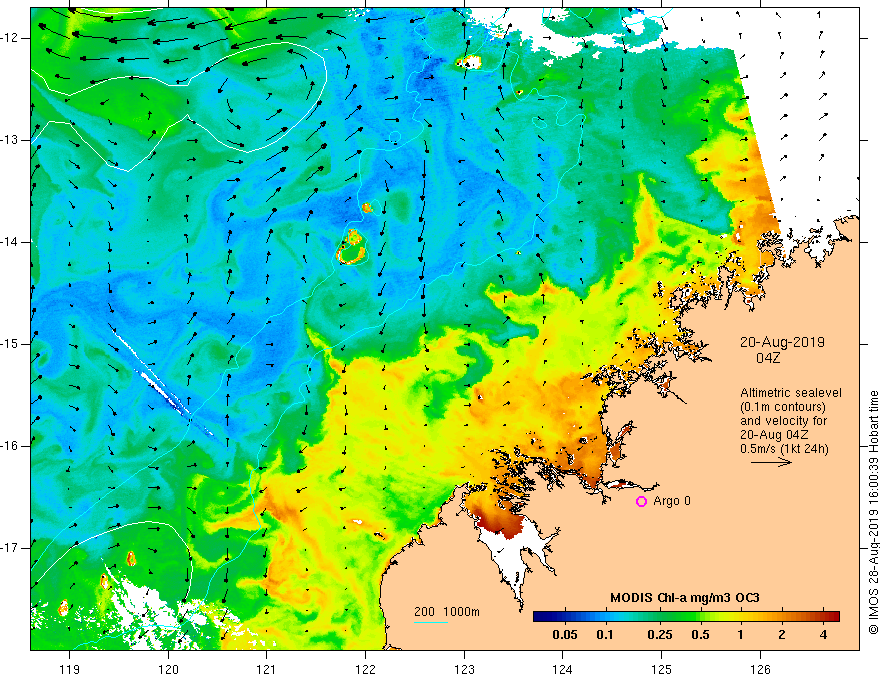880x680 pixels.
Task: Click longitude label 119
Action: (x=70, y=669)
